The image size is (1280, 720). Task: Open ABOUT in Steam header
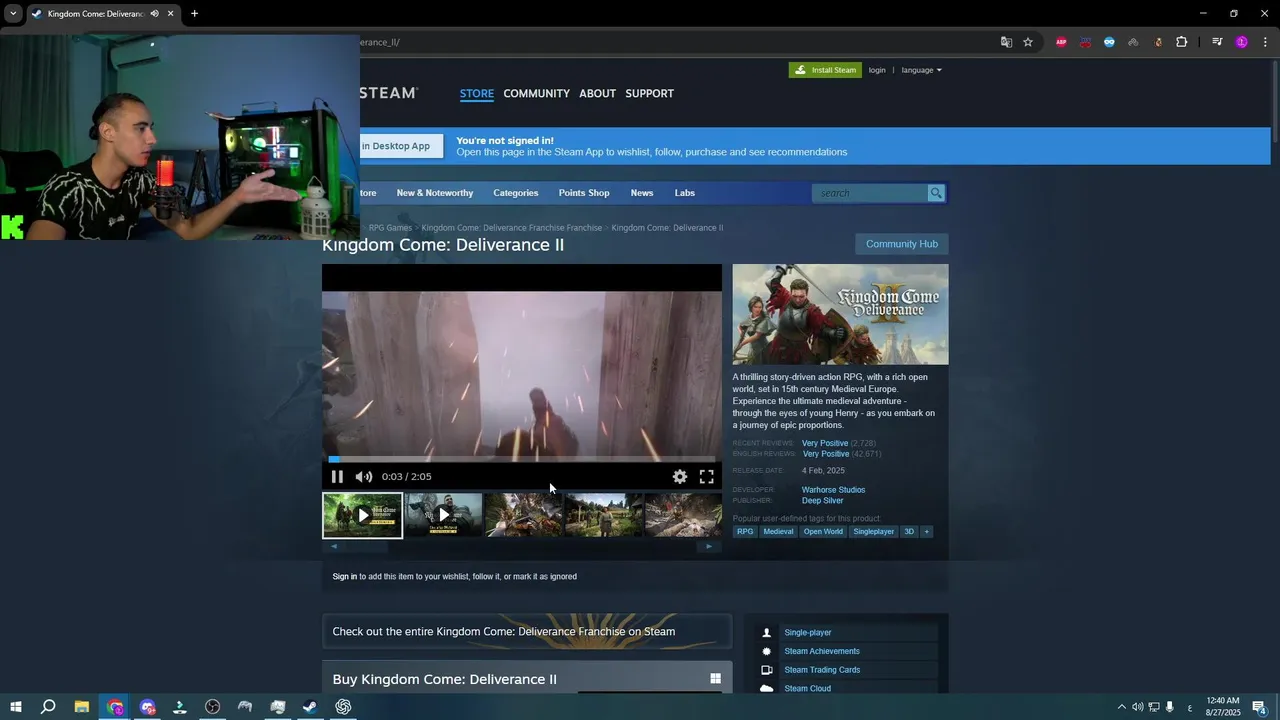click(x=597, y=93)
